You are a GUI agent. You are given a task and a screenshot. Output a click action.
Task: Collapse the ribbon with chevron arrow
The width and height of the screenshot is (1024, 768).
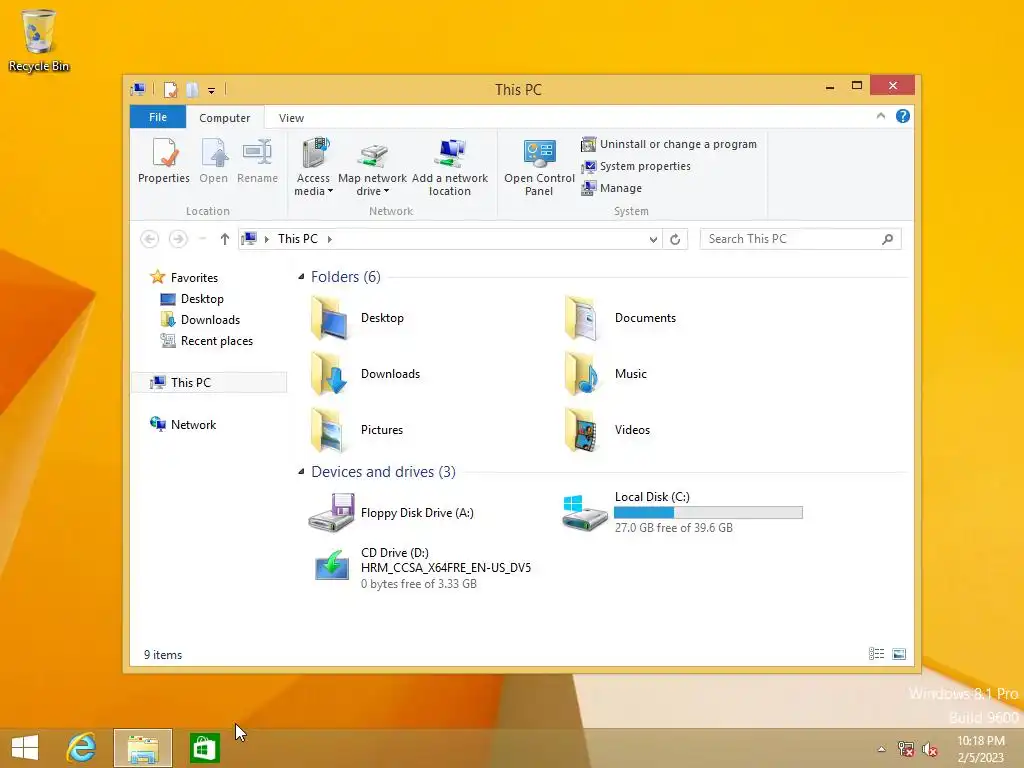click(x=880, y=116)
